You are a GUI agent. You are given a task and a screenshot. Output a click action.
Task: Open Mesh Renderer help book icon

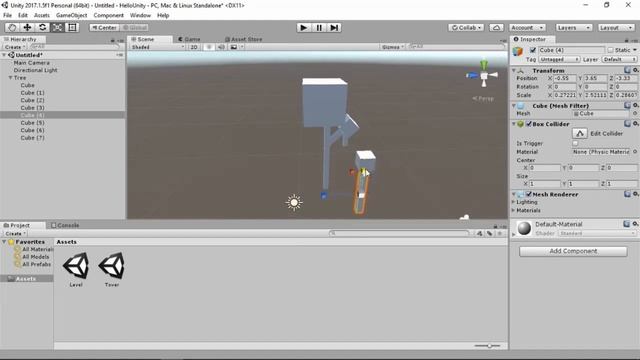point(627,194)
